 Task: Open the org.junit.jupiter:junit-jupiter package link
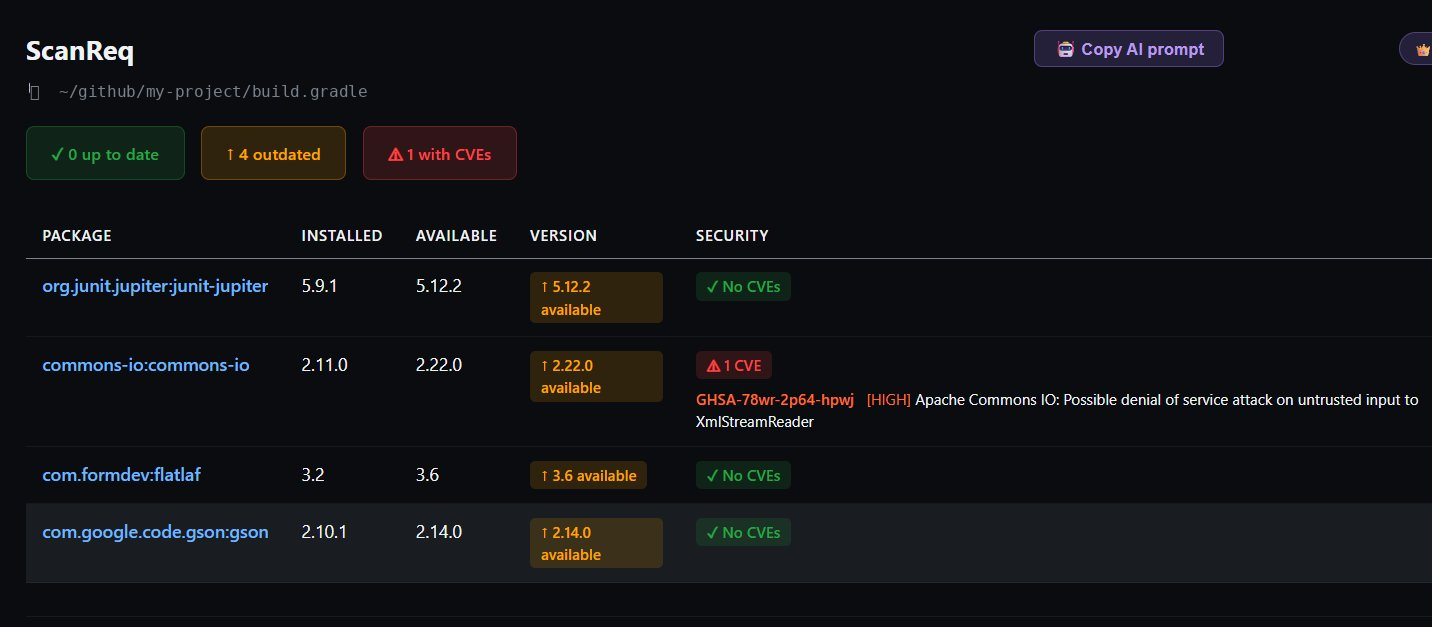tap(155, 286)
